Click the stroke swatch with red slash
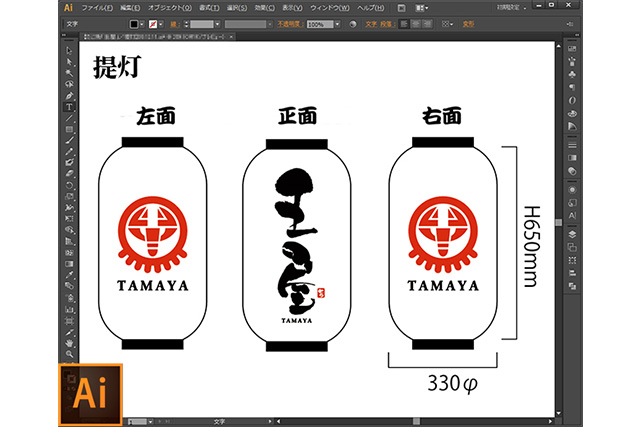 point(153,24)
